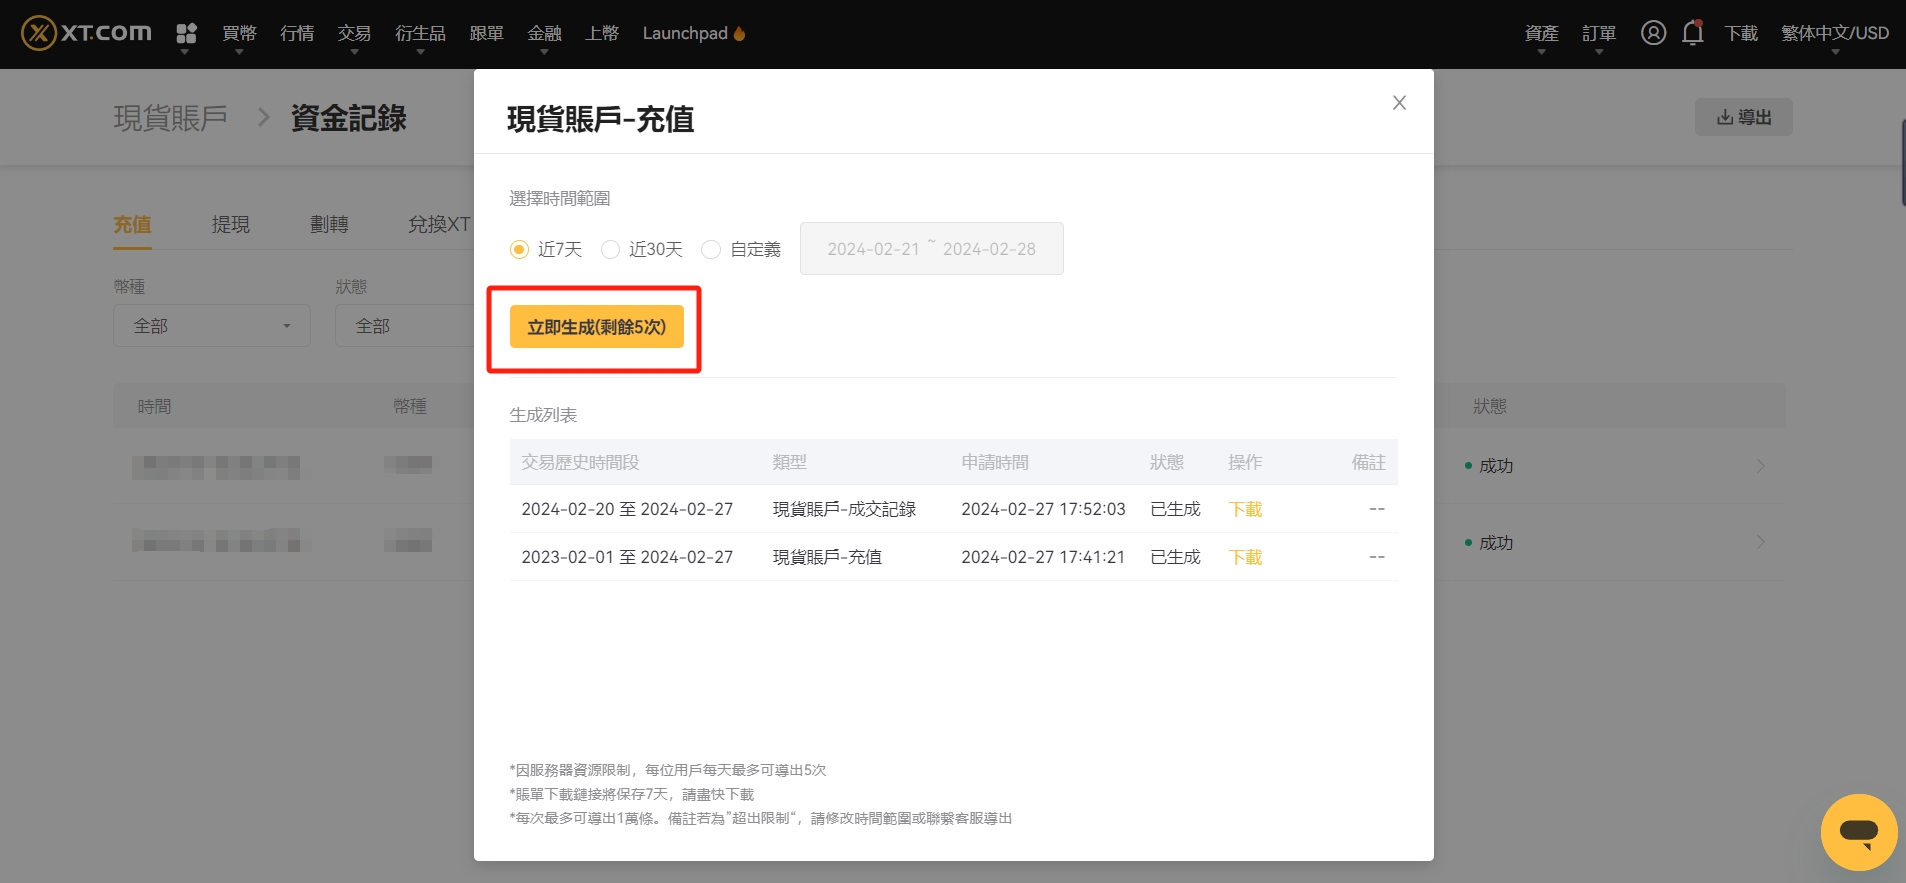
Task: Open the 幣種 全部 dropdown
Action: click(212, 326)
